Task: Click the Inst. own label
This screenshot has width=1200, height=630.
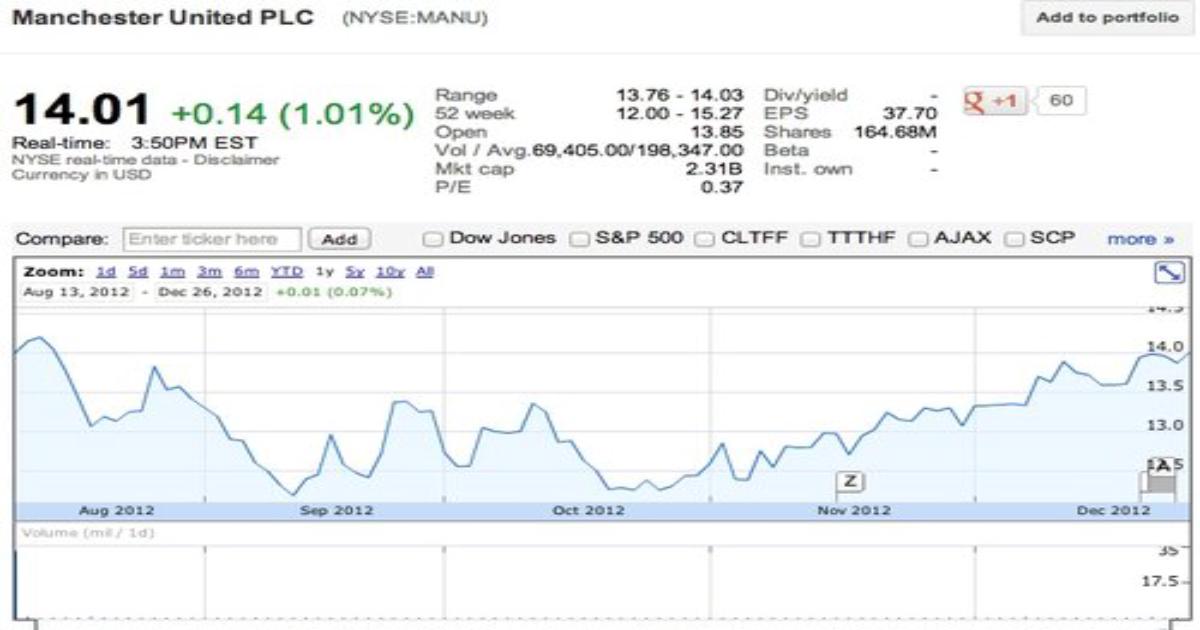Action: coord(809,169)
